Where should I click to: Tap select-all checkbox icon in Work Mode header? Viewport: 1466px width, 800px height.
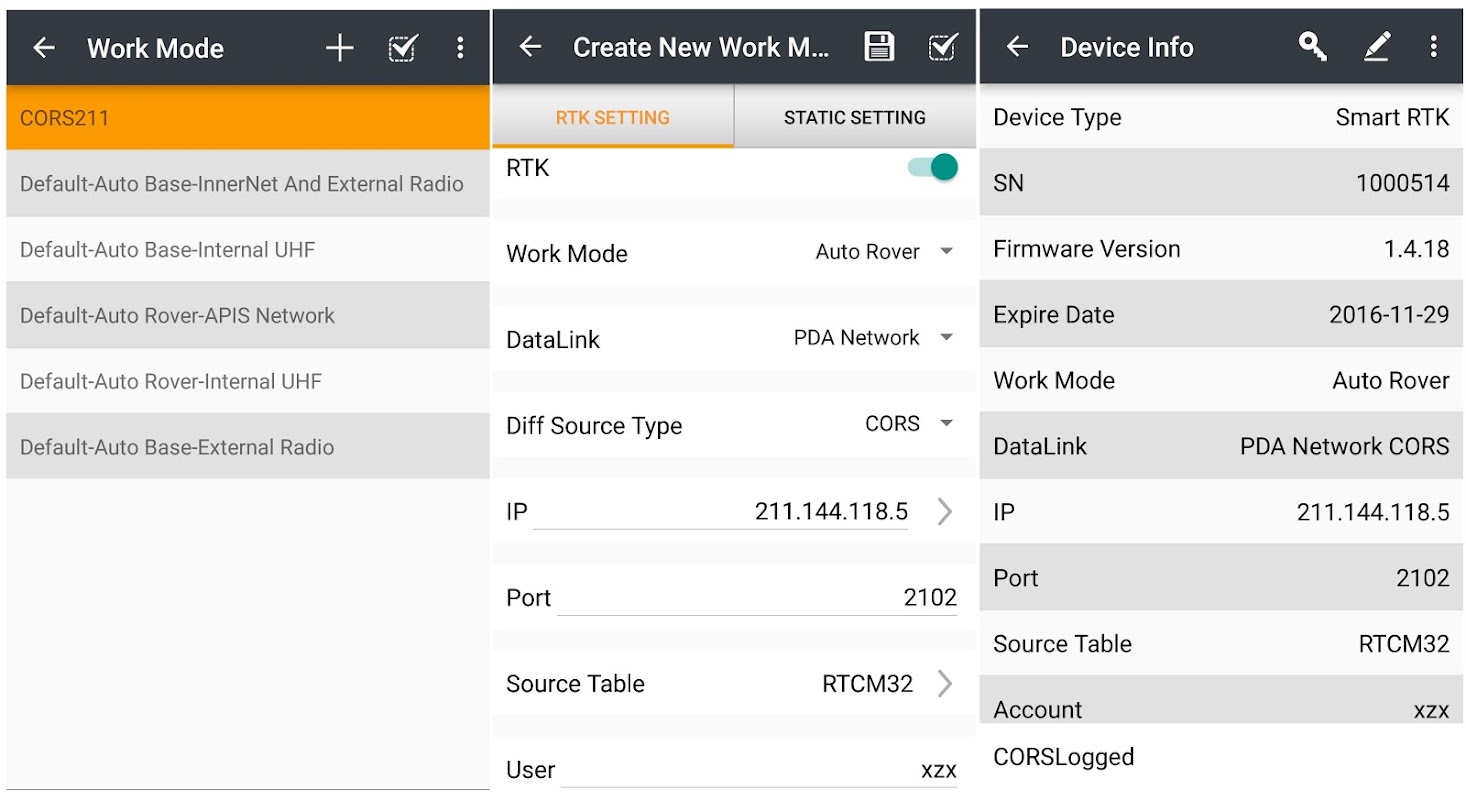coord(402,48)
